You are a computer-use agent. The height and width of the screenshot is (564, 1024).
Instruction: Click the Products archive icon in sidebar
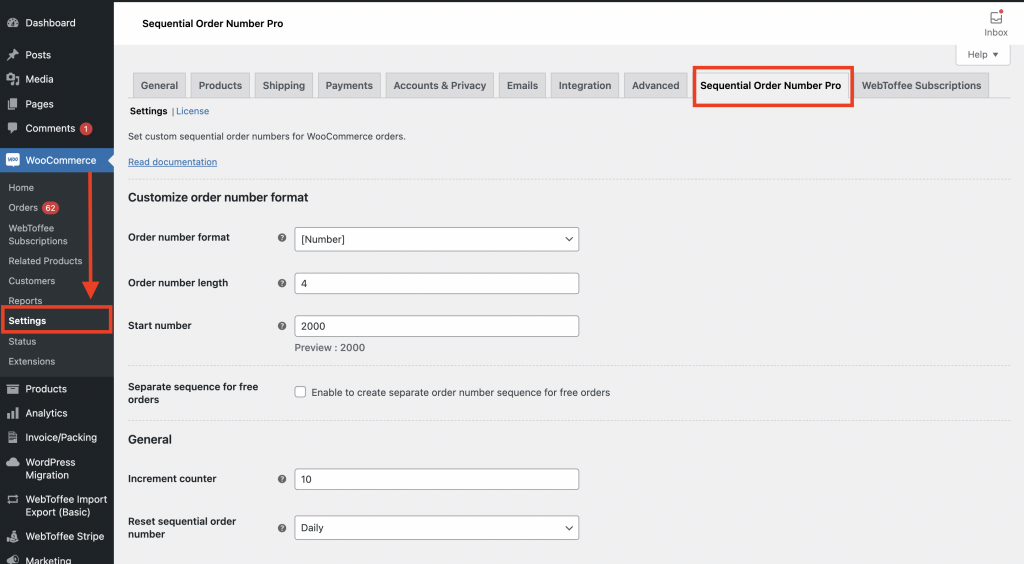[x=12, y=389]
